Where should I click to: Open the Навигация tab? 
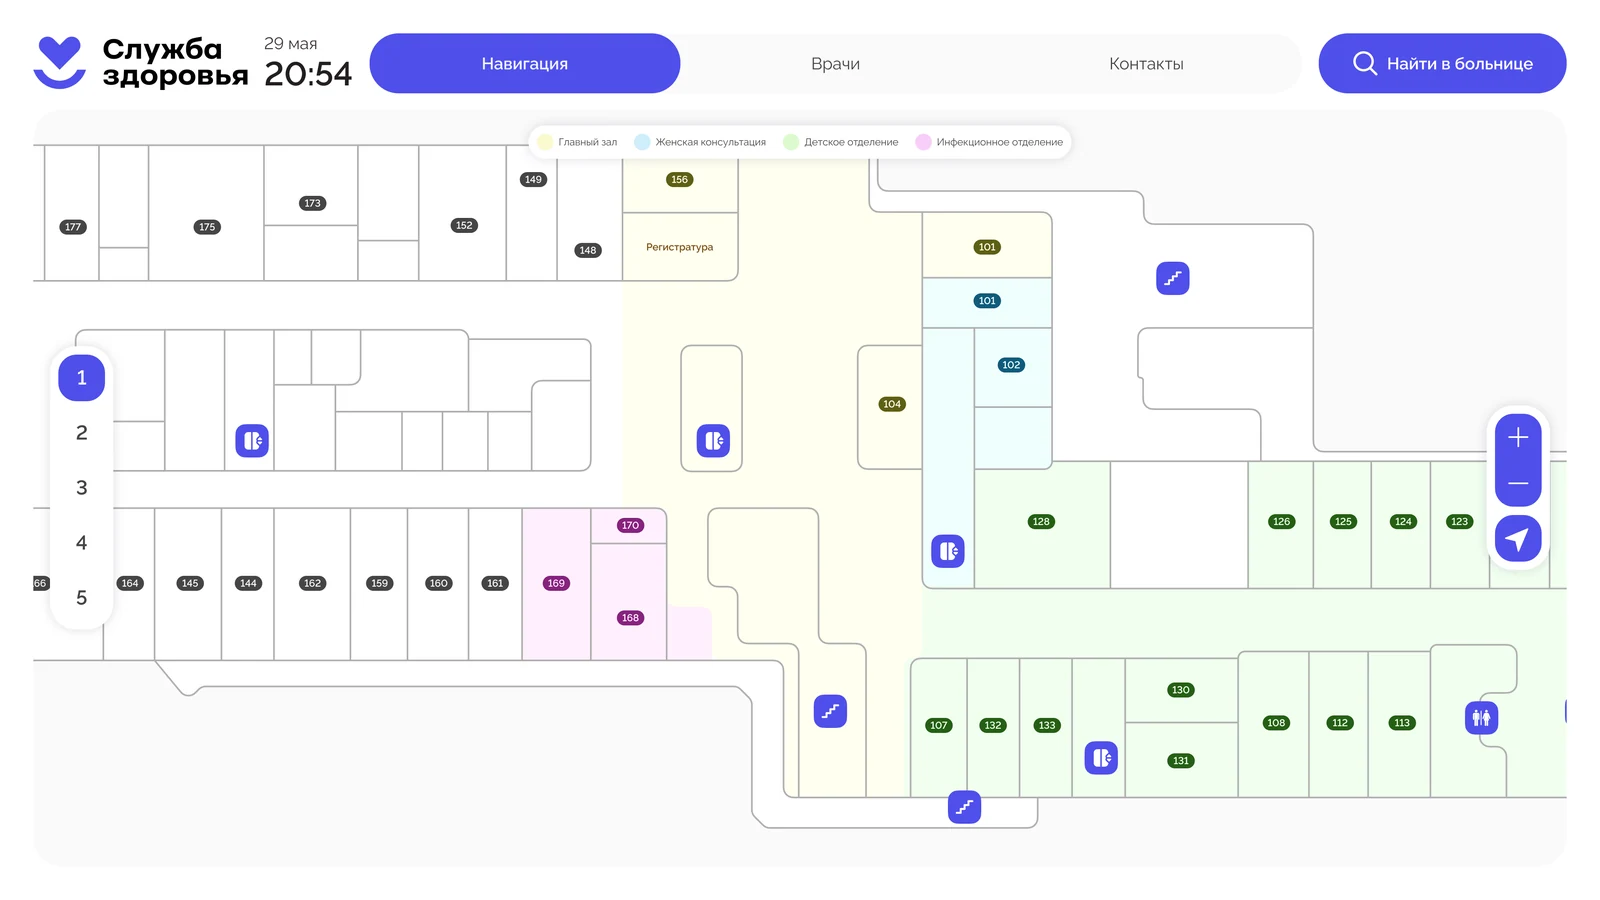point(525,63)
